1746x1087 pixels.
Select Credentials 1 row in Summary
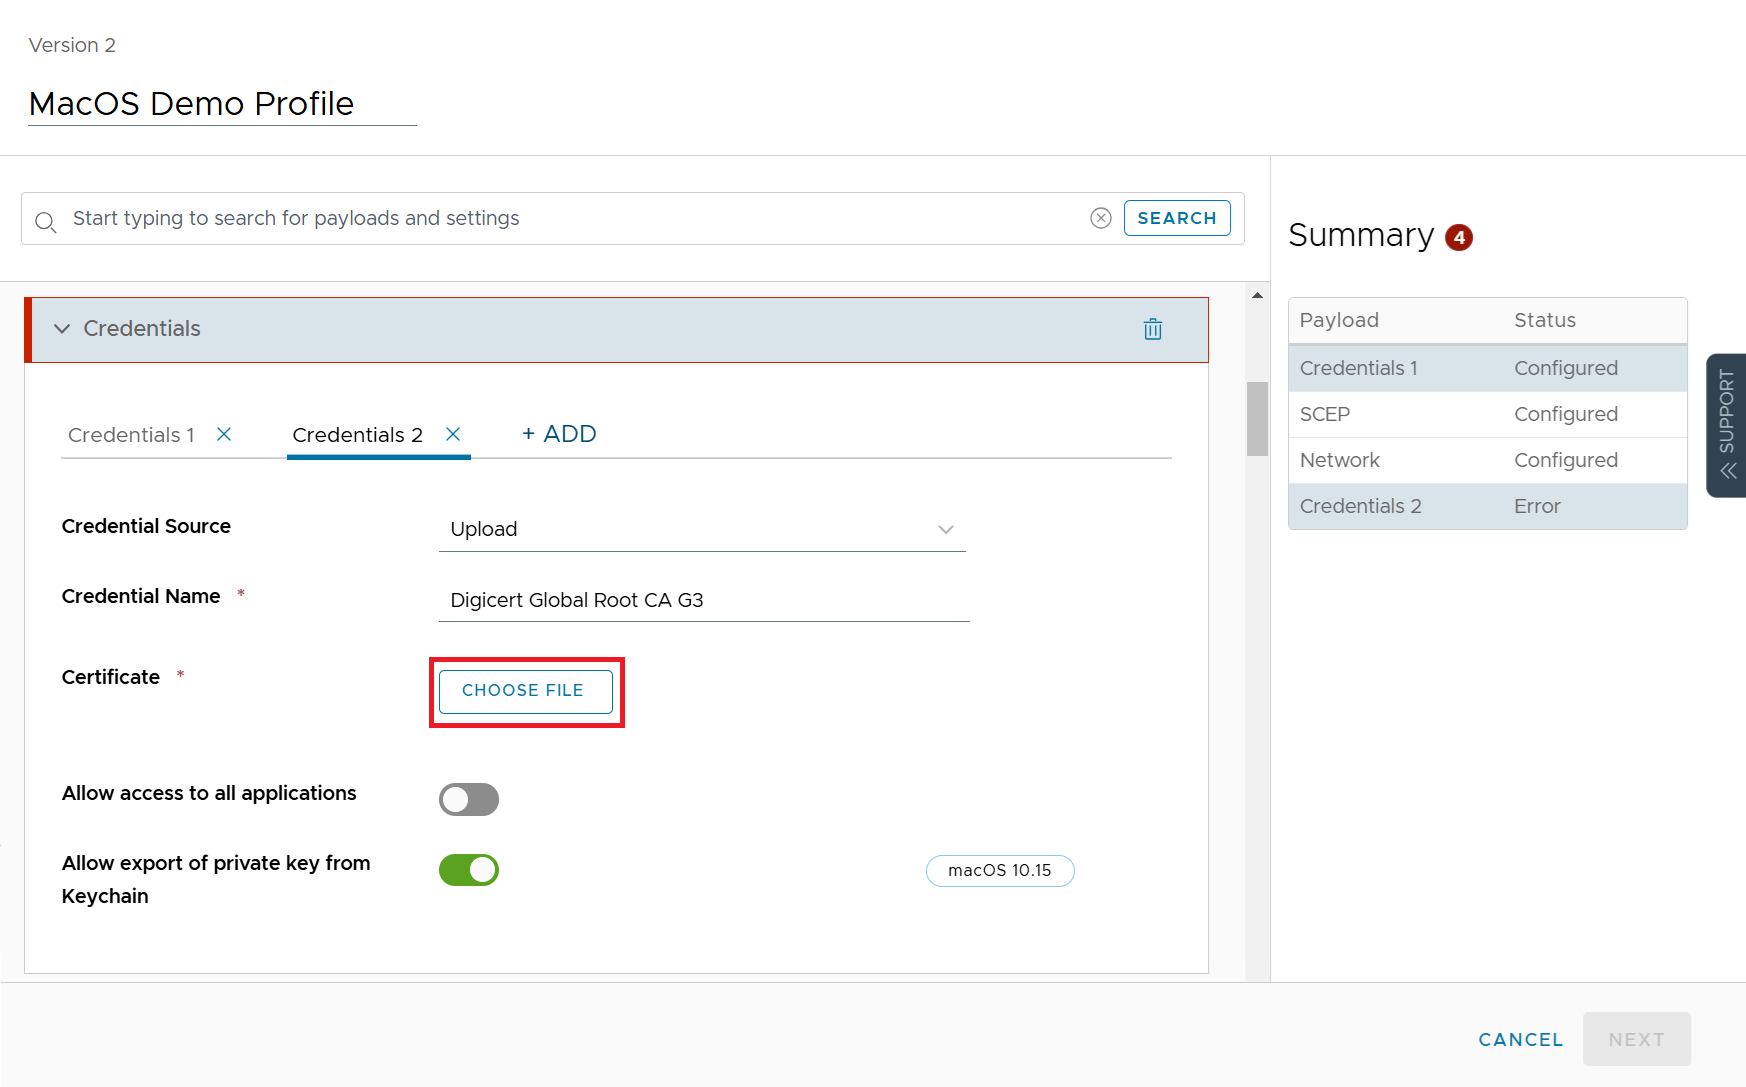(1487, 368)
